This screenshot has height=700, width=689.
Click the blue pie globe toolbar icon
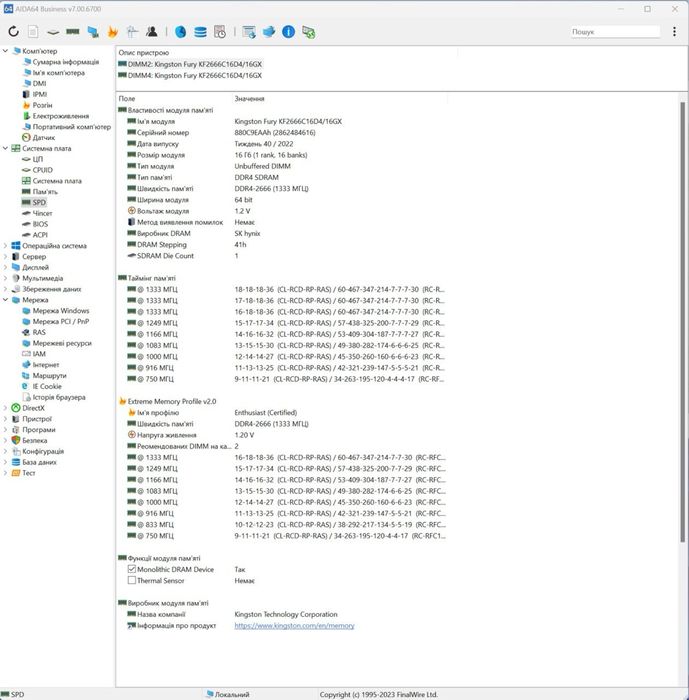point(180,32)
